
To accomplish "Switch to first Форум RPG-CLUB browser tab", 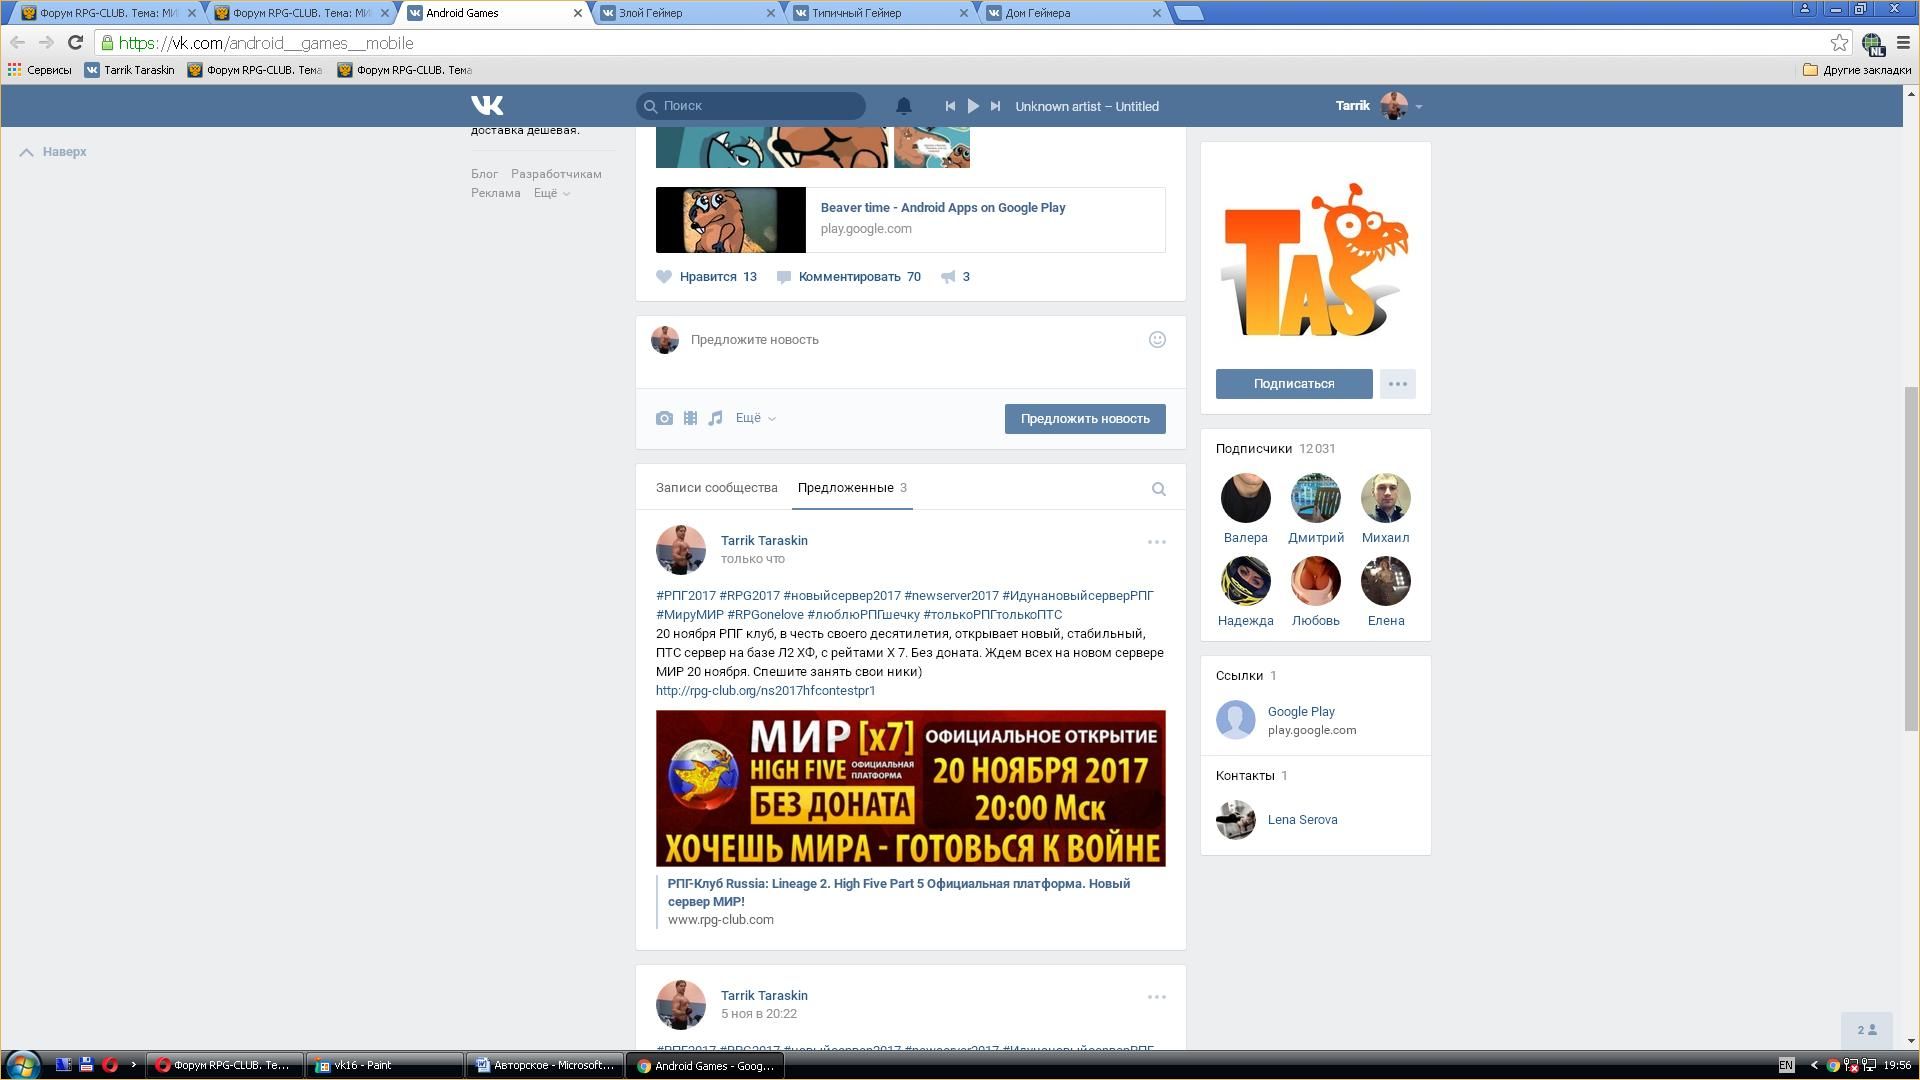I will (110, 13).
